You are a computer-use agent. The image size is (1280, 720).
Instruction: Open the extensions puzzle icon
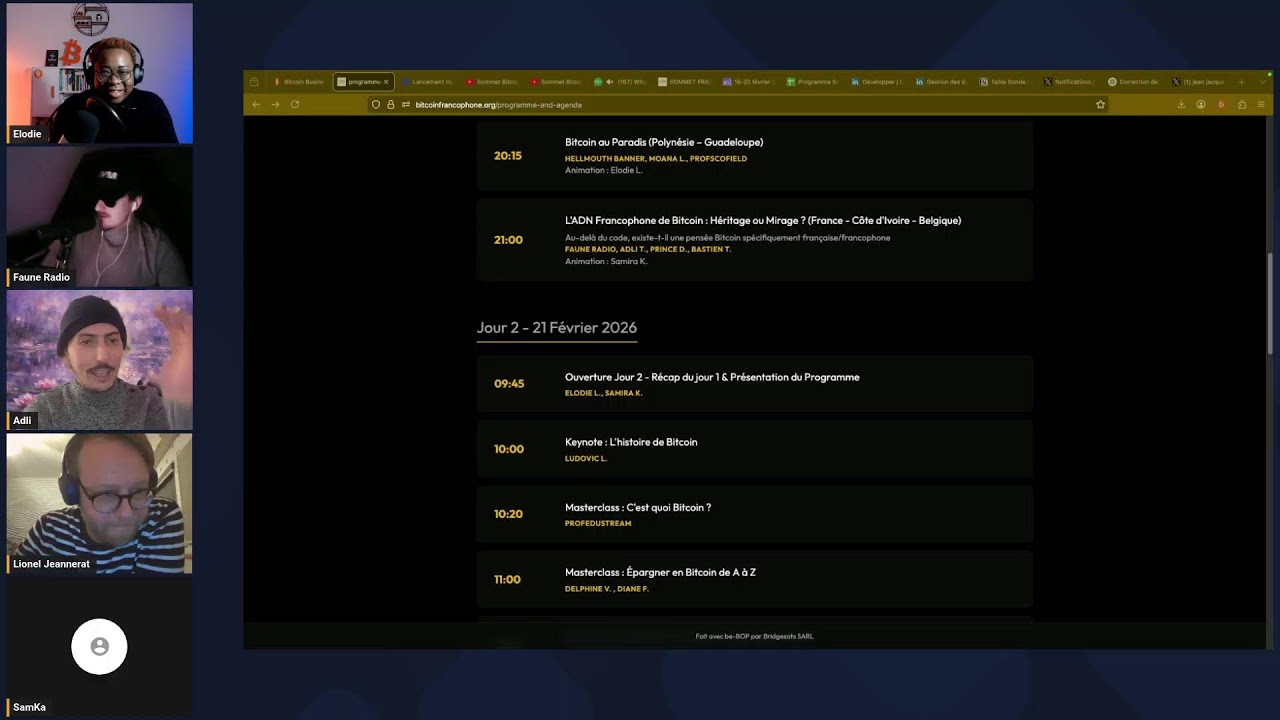(1242, 104)
